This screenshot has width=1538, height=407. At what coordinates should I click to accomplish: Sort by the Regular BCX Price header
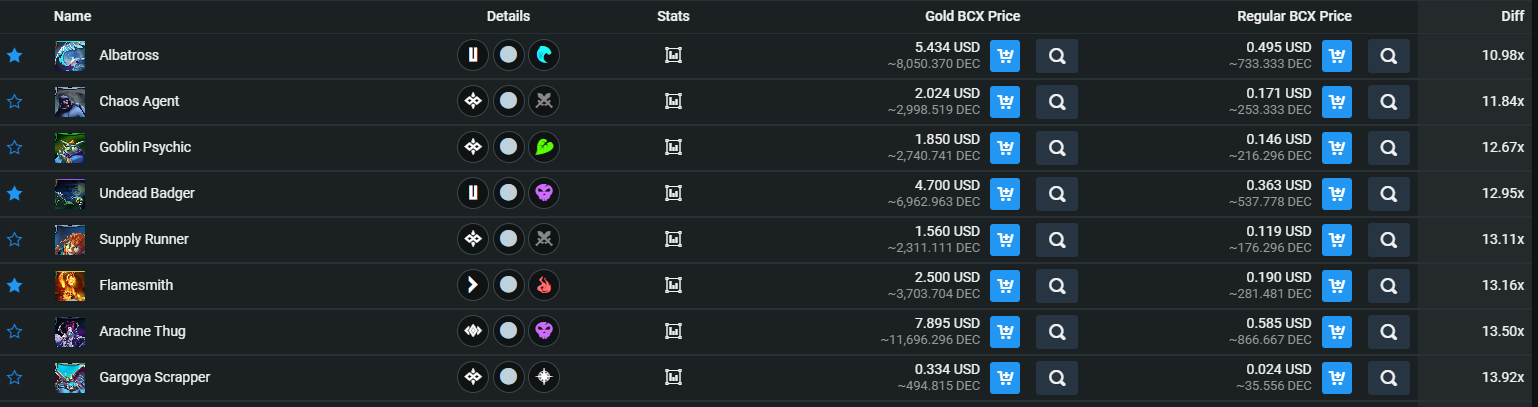coord(1294,16)
